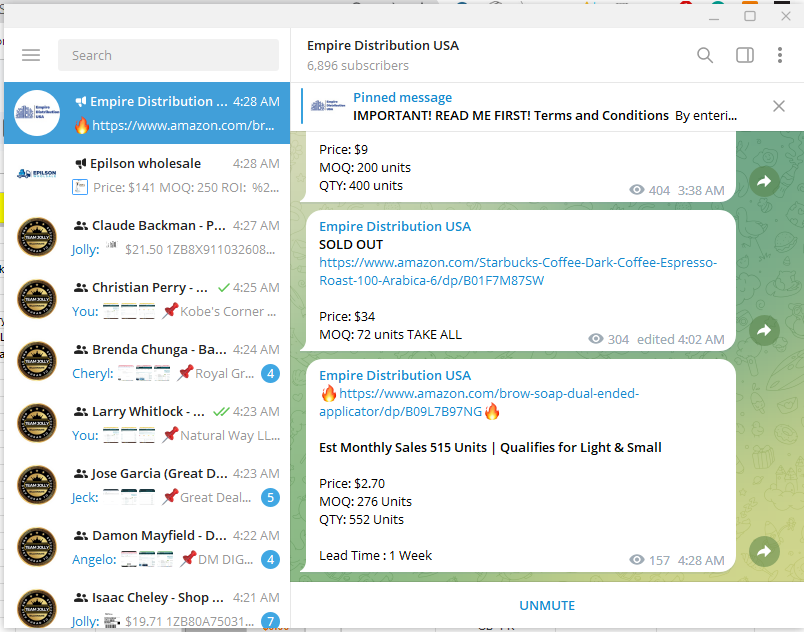This screenshot has height=632, width=804.
Task: Click pin emoji in Christian Perry preview
Action: click(x=170, y=311)
